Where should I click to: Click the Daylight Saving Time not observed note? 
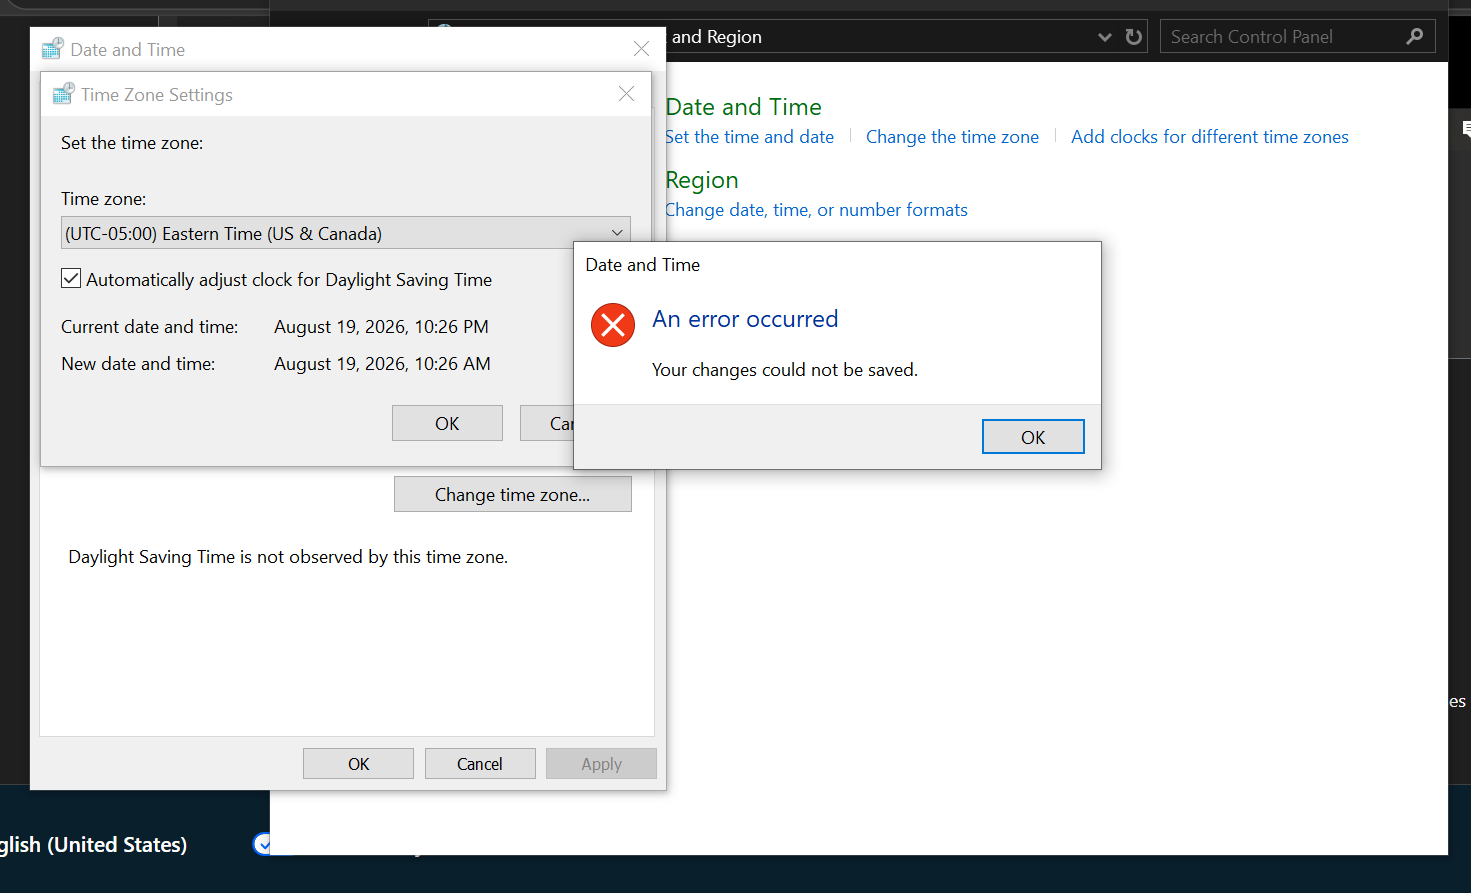(x=288, y=557)
